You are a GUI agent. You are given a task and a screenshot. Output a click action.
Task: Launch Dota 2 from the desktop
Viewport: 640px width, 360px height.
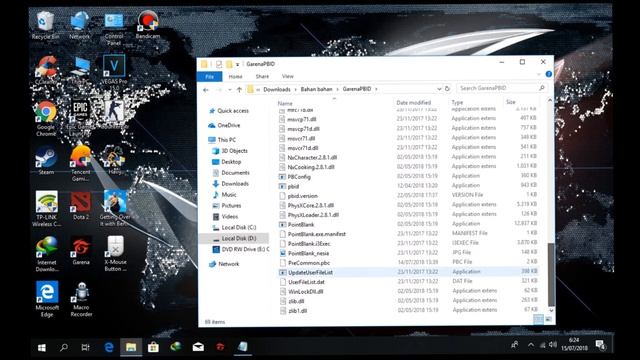[x=80, y=206]
